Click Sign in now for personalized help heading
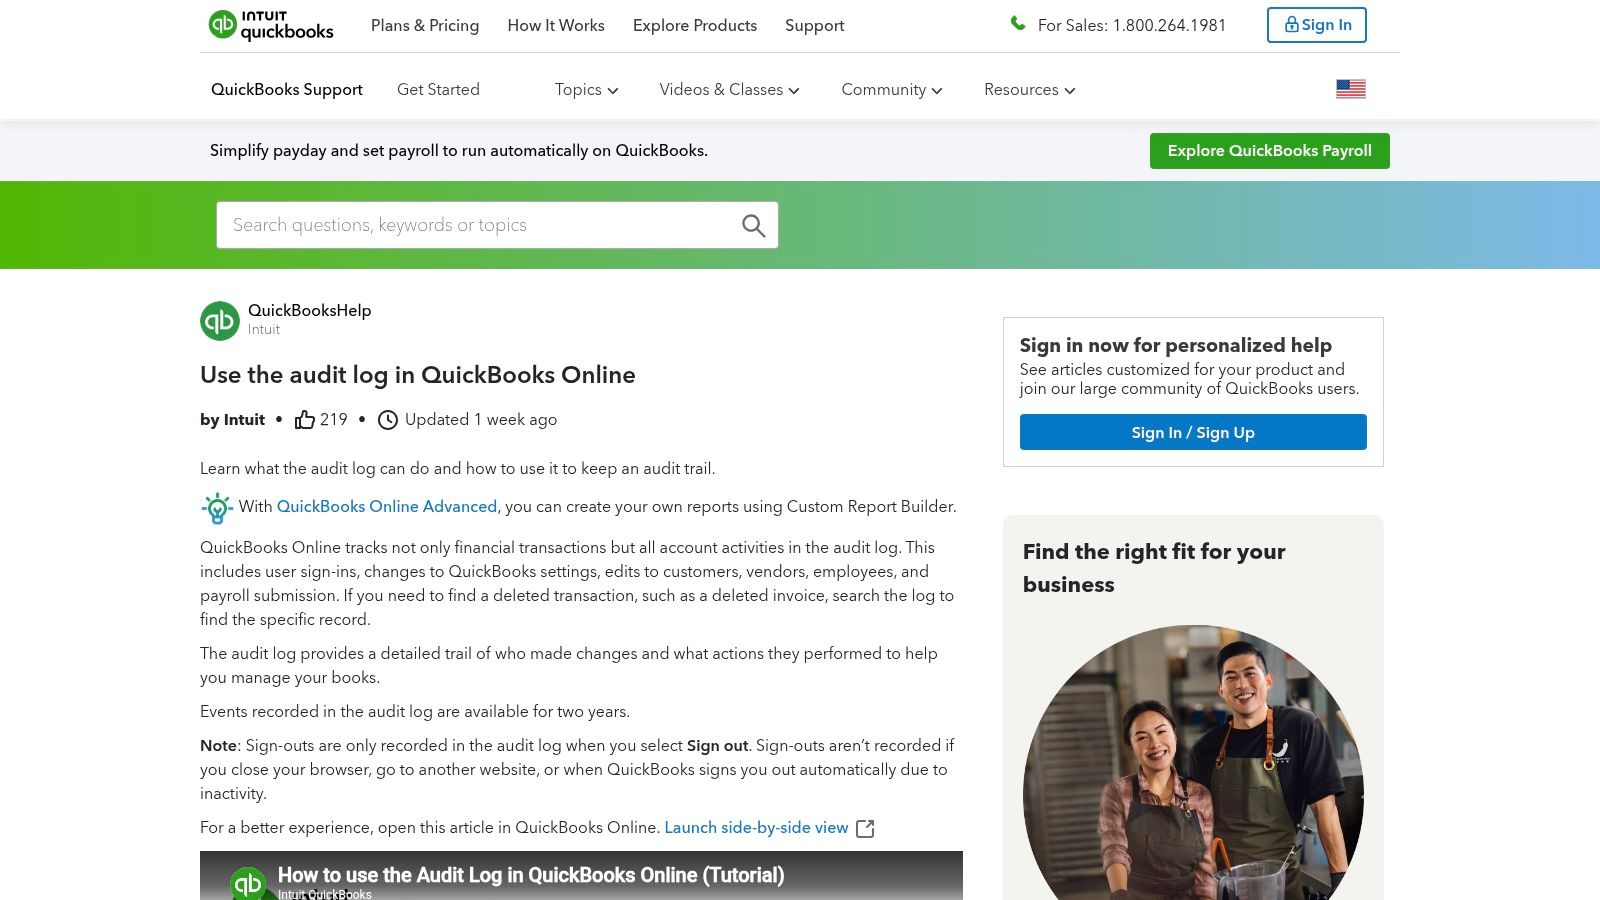The height and width of the screenshot is (900, 1600). [1176, 345]
